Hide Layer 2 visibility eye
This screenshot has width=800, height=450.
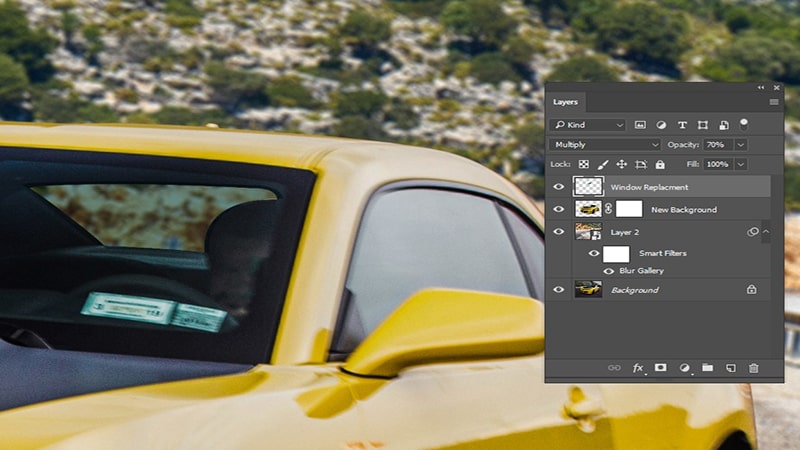tap(559, 232)
